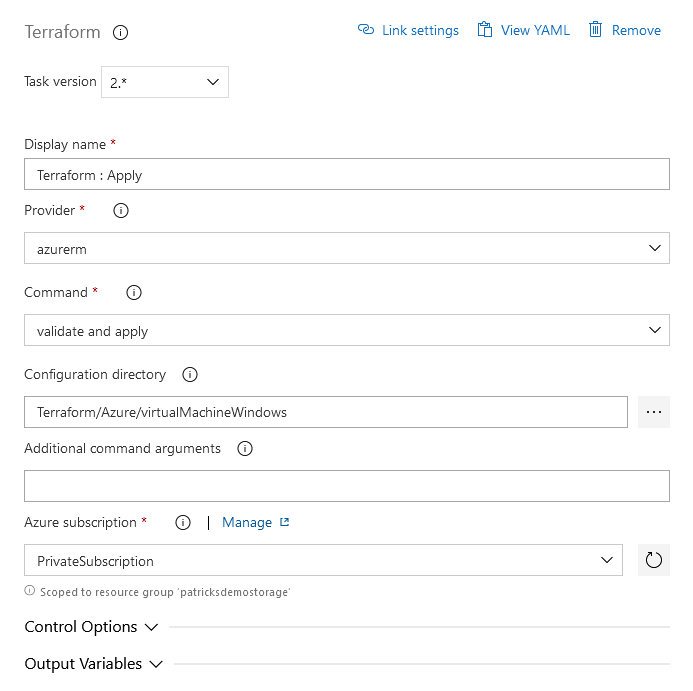Viewport: 693px width, 691px height.
Task: Click the Terraform heading text
Action: tap(62, 32)
